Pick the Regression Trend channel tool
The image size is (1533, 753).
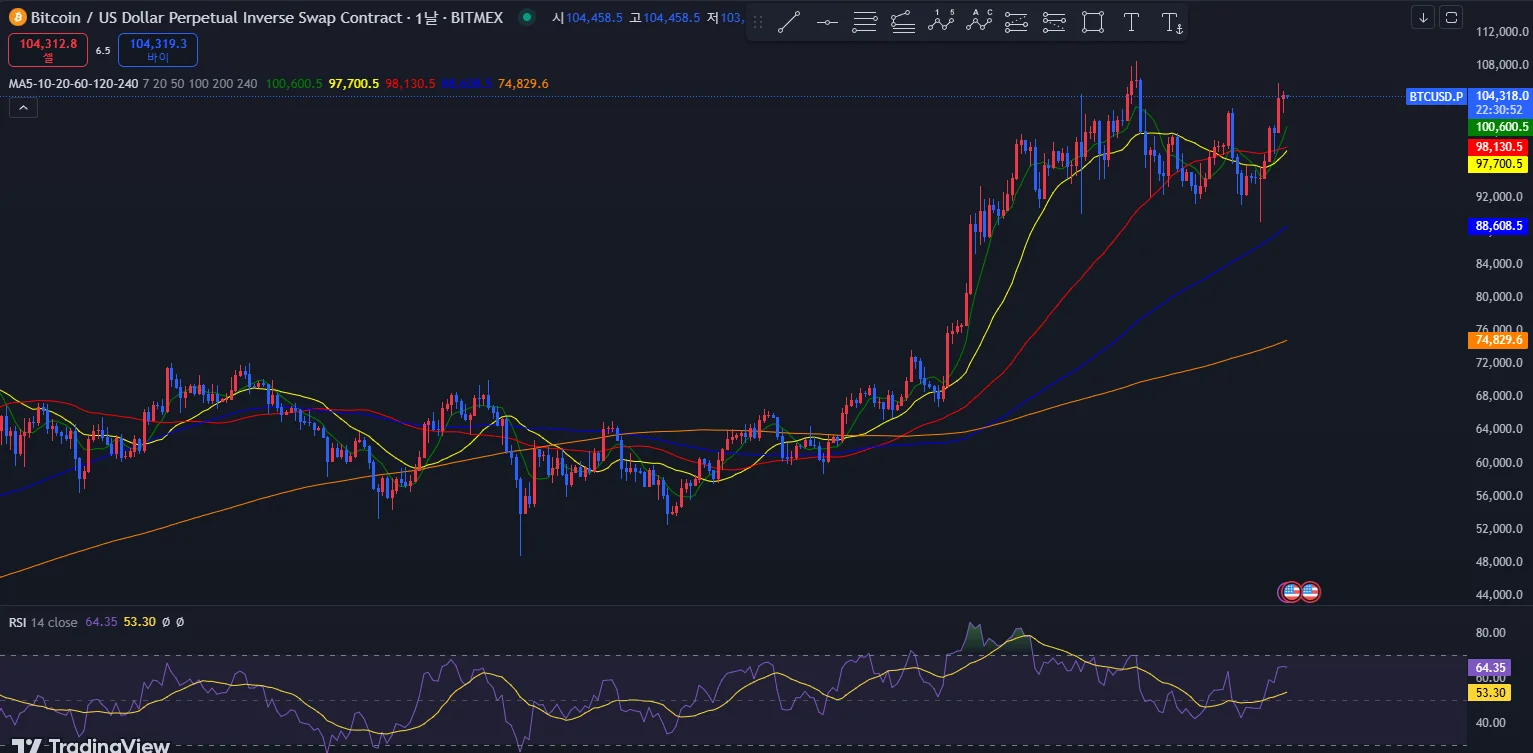(x=903, y=22)
